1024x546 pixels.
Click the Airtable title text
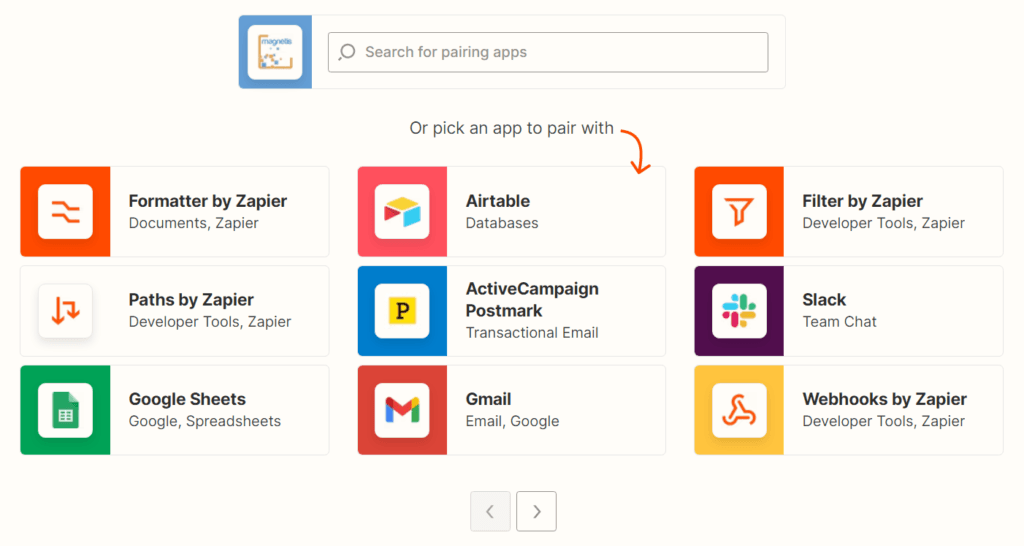[x=498, y=201]
